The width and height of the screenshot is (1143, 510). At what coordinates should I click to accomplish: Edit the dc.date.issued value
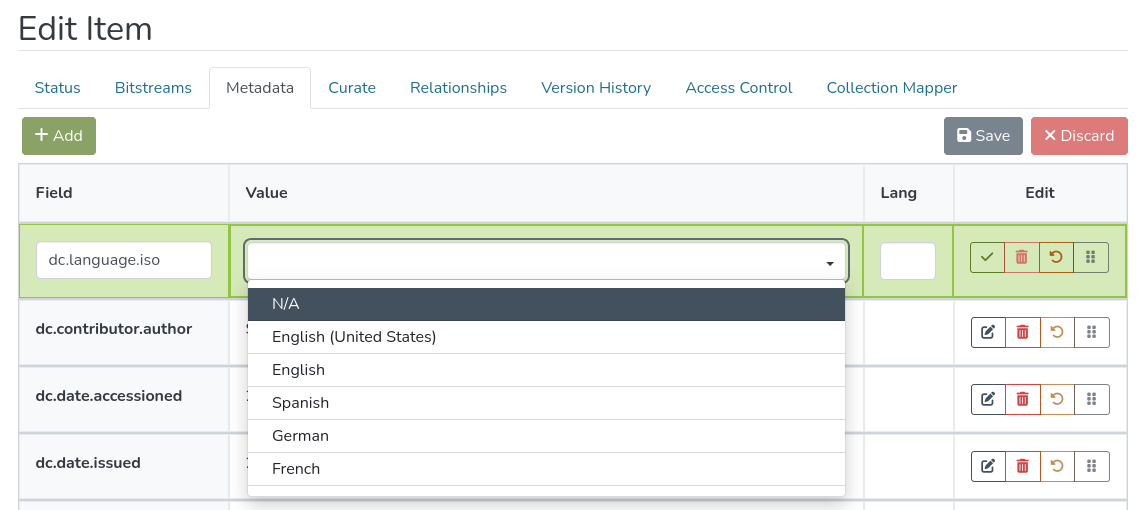point(988,466)
